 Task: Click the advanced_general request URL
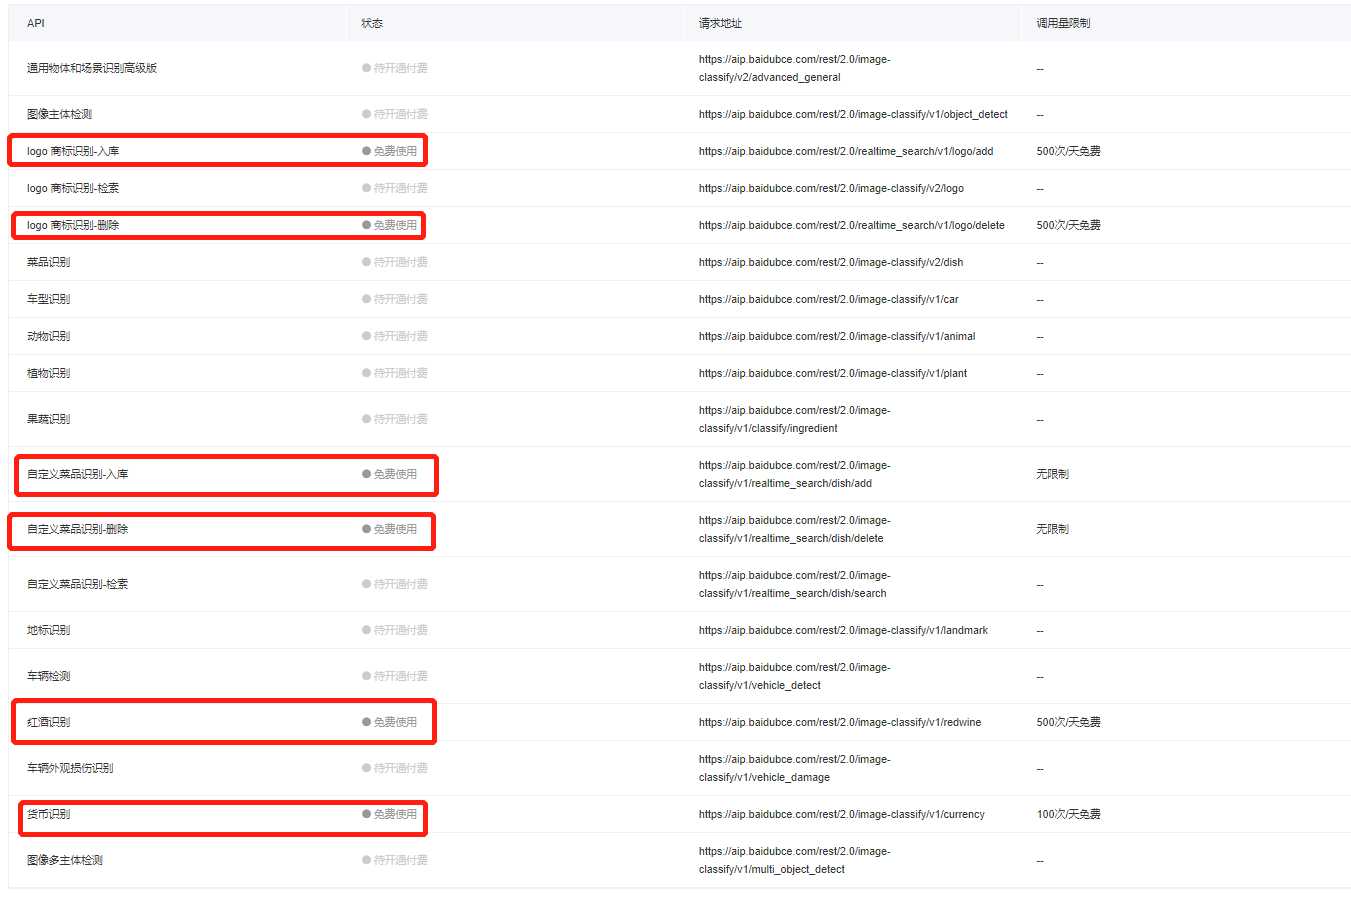pos(794,68)
